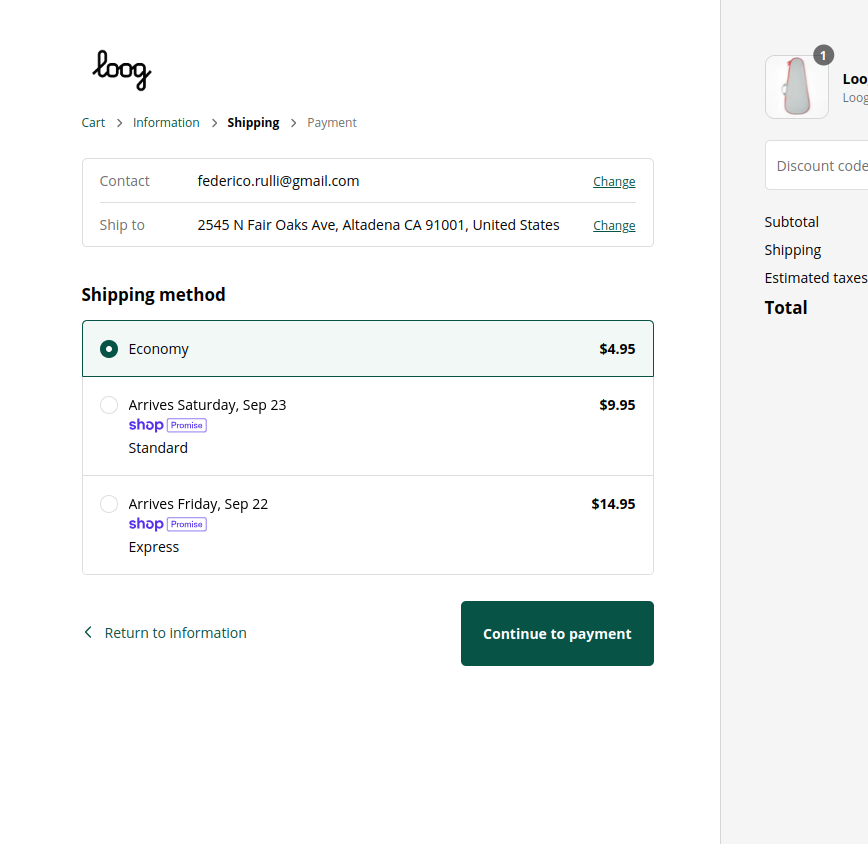Click the Total label in order summary
Image resolution: width=868 pixels, height=844 pixels.
coord(786,308)
